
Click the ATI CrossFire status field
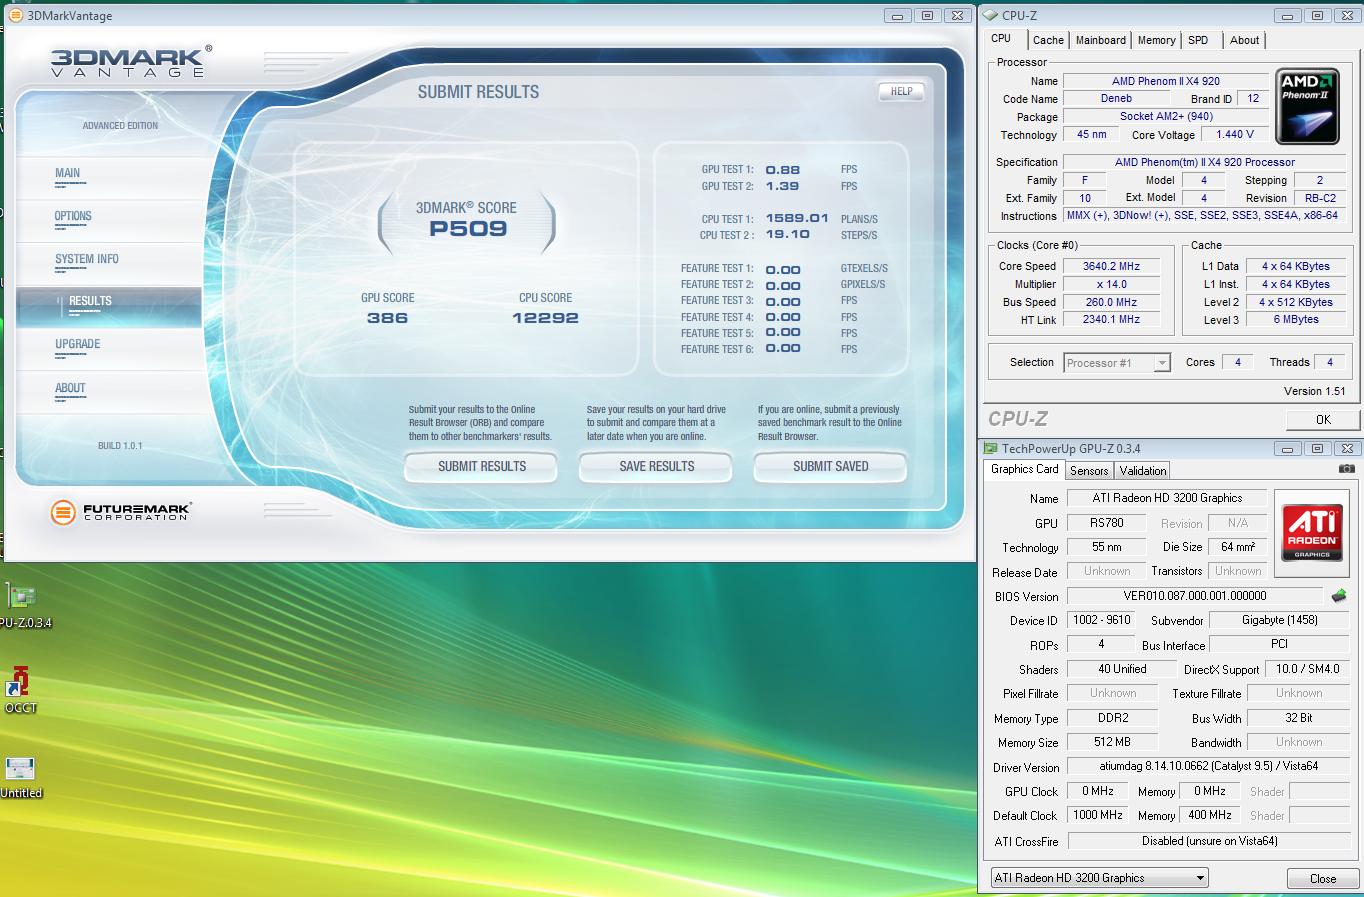click(x=1209, y=841)
